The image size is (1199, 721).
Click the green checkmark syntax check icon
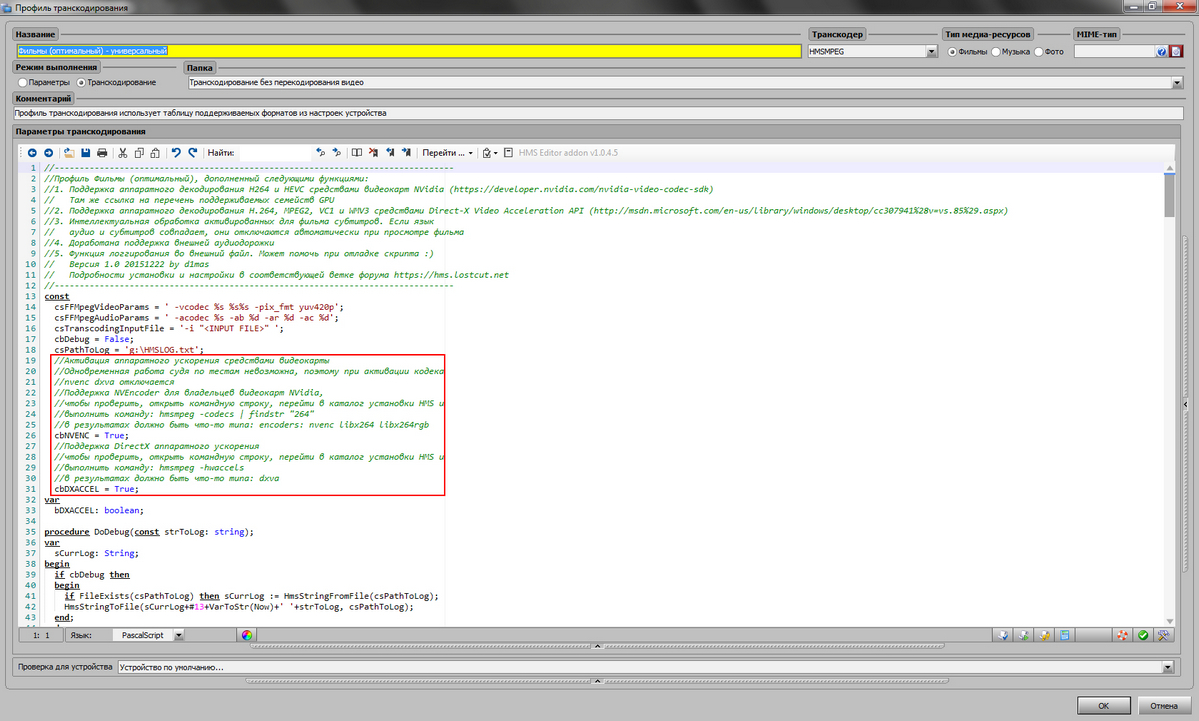click(x=1142, y=634)
